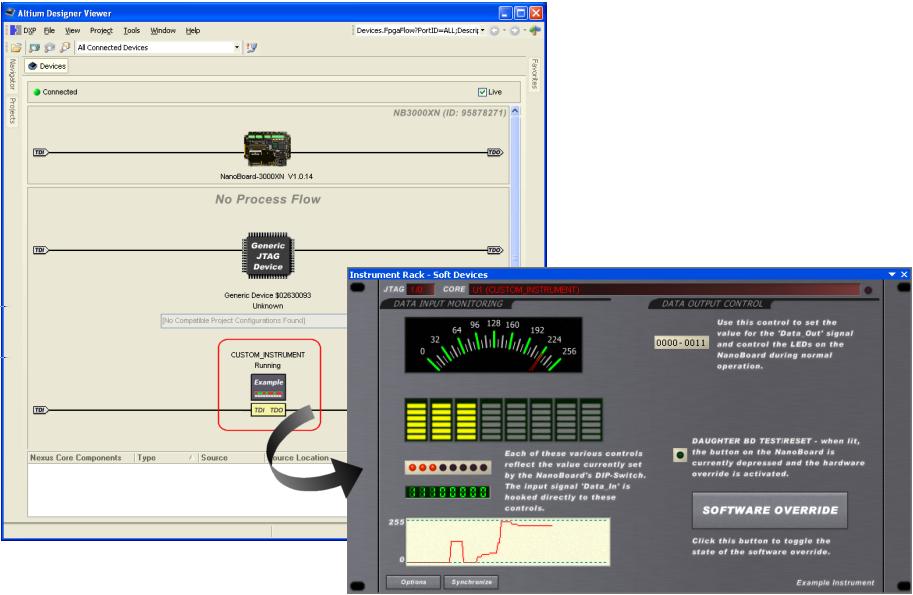Toggle the Live checkbox
The image size is (913, 595).
482,92
